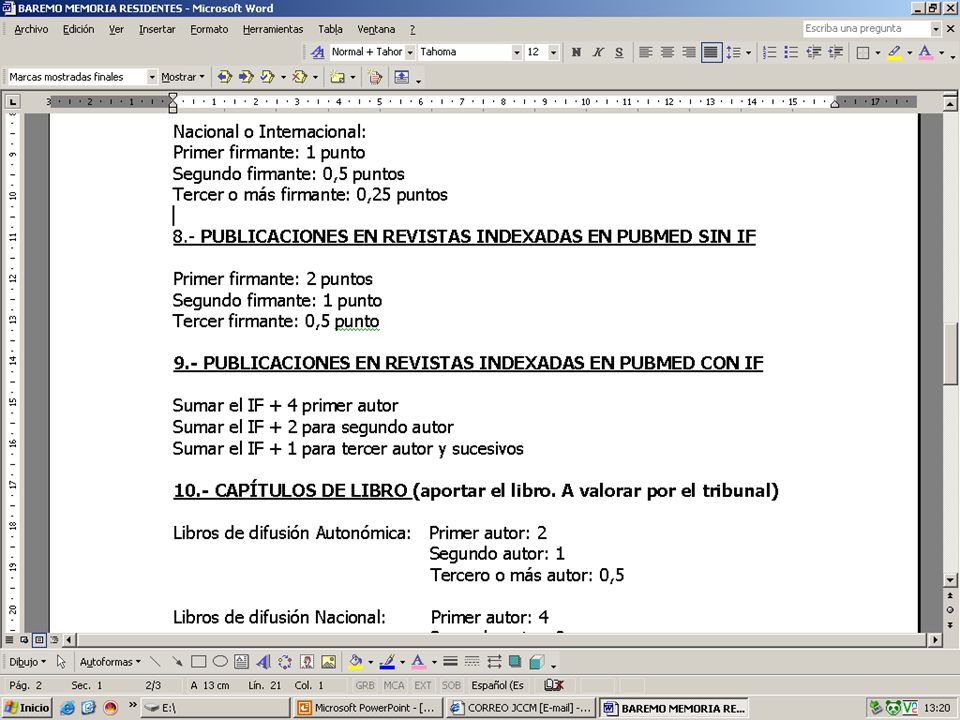This screenshot has height=720, width=960.
Task: Choose the Select Objects arrow tool
Action: tap(61, 662)
